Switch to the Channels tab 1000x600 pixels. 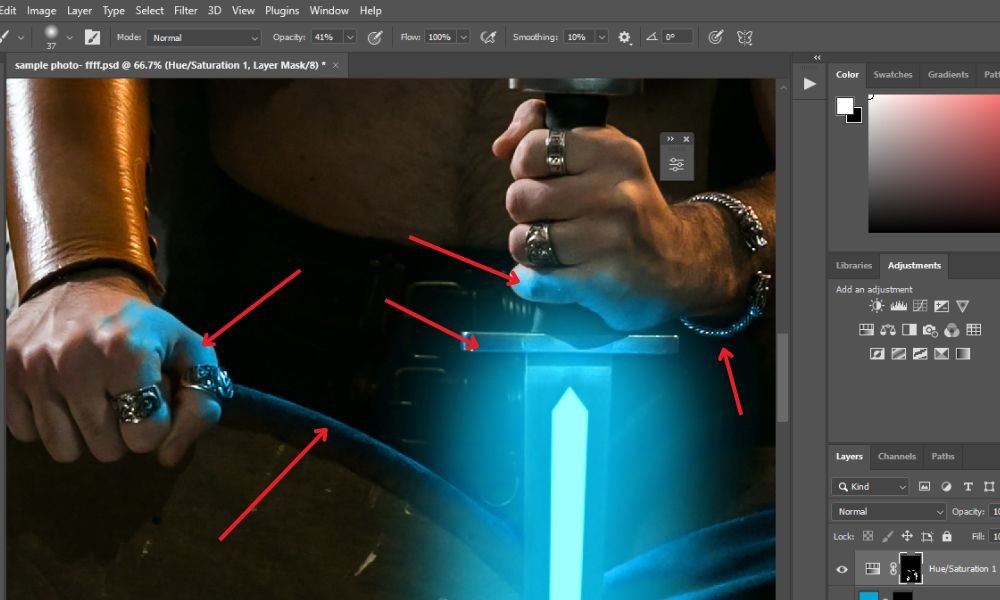coord(897,457)
